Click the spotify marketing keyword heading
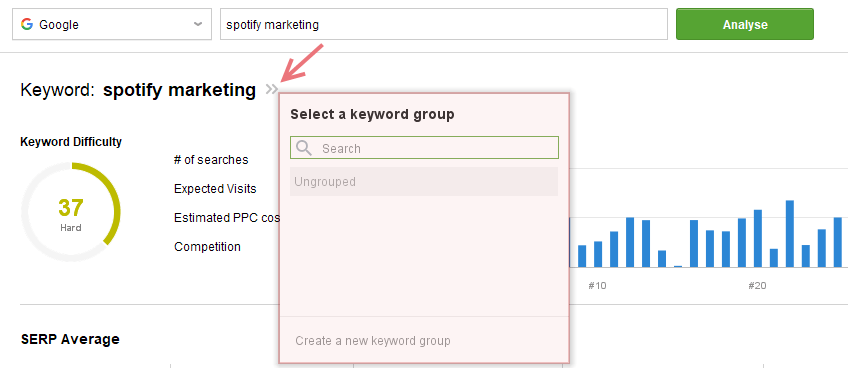 180,90
